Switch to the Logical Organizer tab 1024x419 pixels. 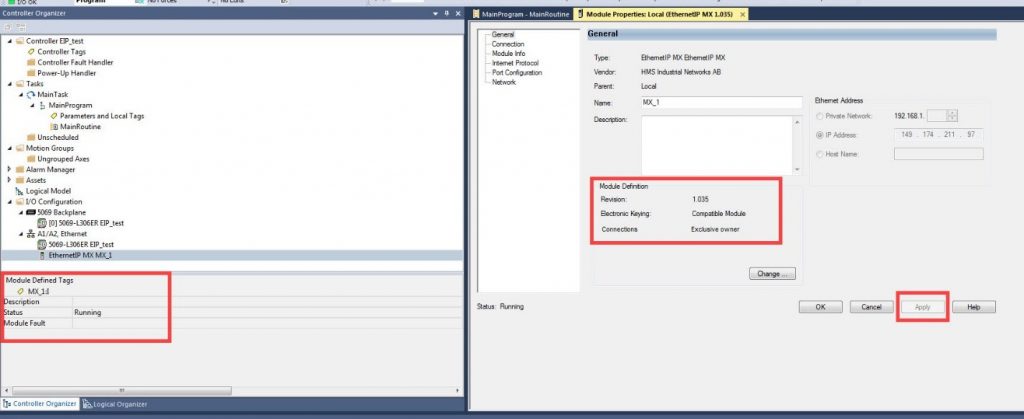116,404
